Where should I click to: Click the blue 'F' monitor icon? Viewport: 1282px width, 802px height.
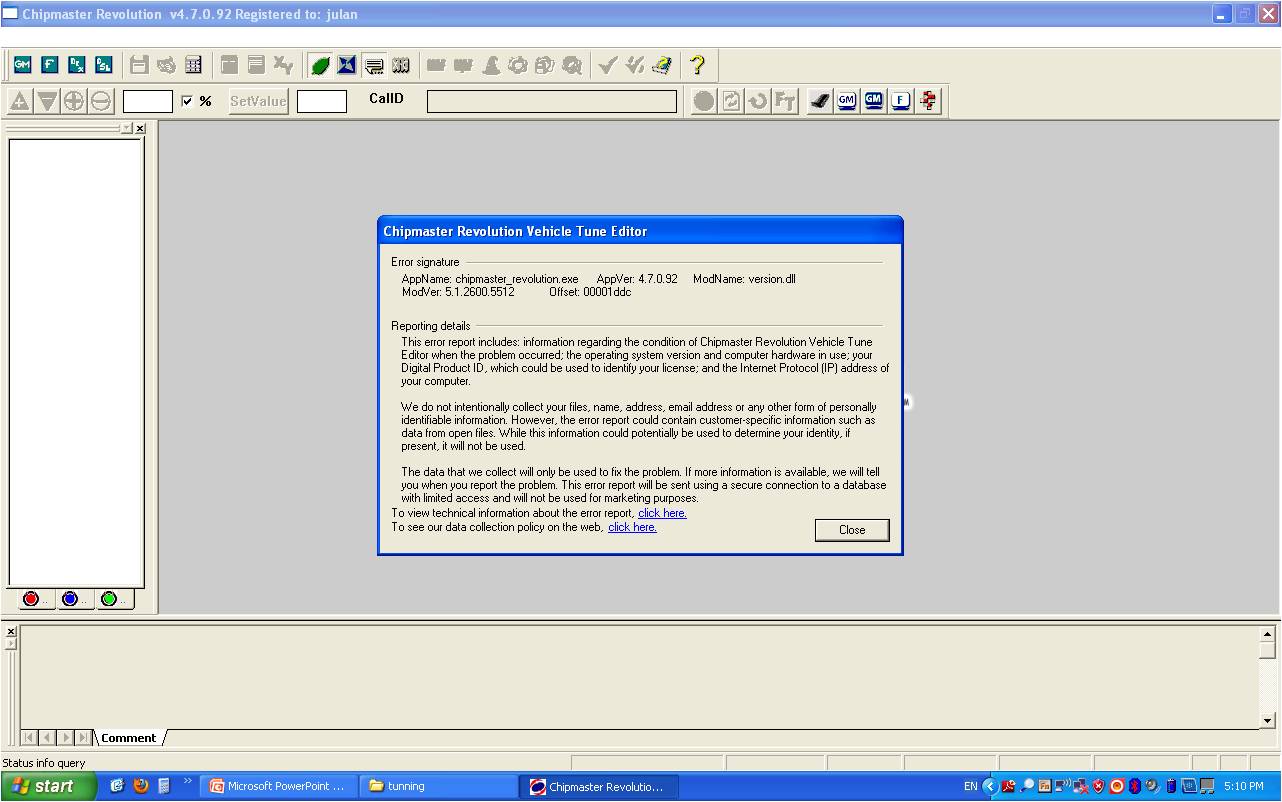(x=901, y=100)
